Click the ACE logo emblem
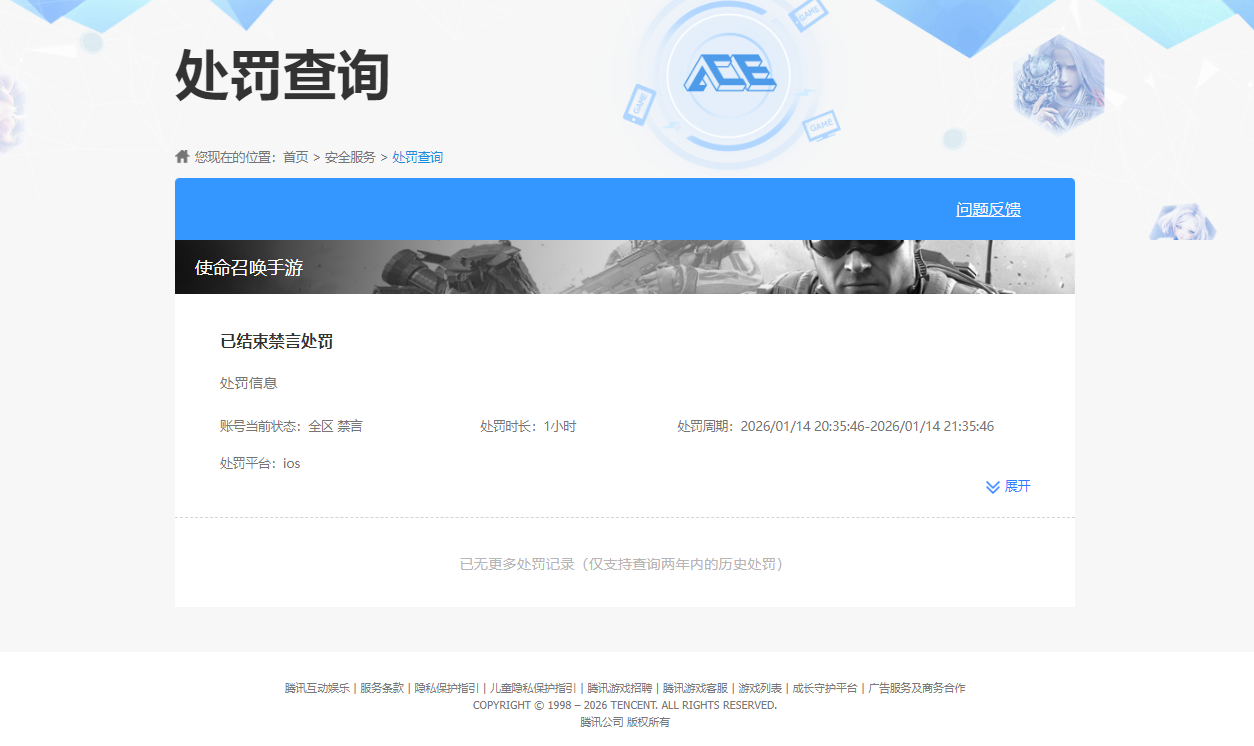Viewport: 1254px width, 746px height. [728, 76]
